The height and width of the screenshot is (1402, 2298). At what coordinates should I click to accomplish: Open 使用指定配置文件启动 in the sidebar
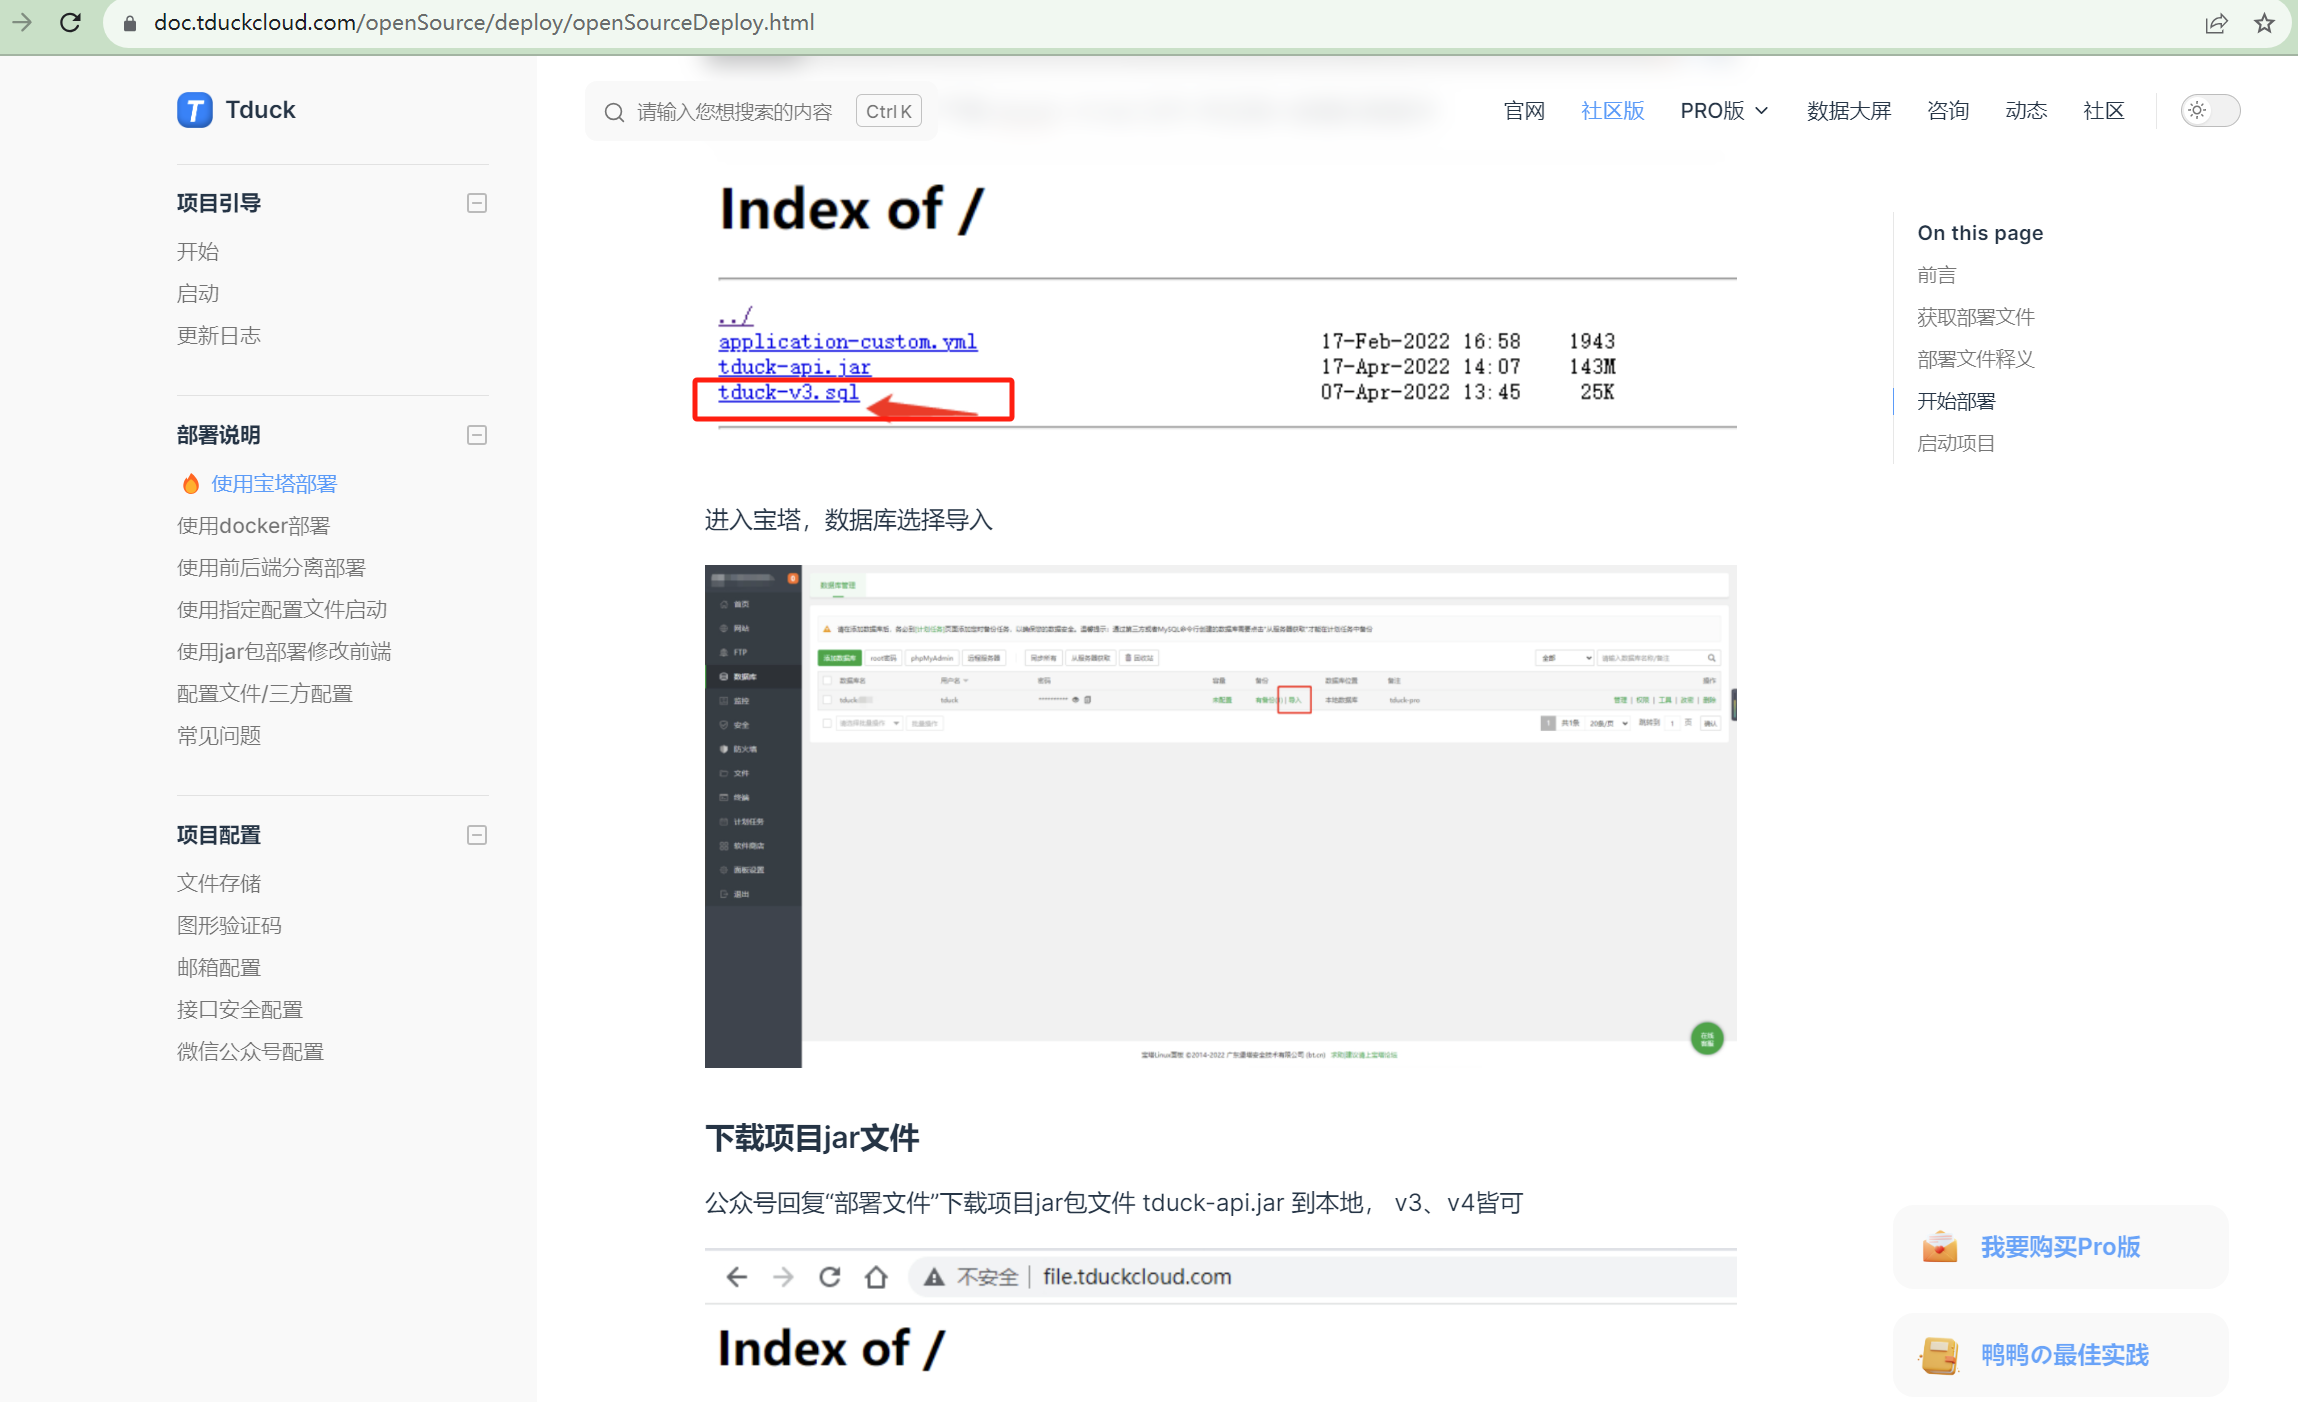pos(282,610)
